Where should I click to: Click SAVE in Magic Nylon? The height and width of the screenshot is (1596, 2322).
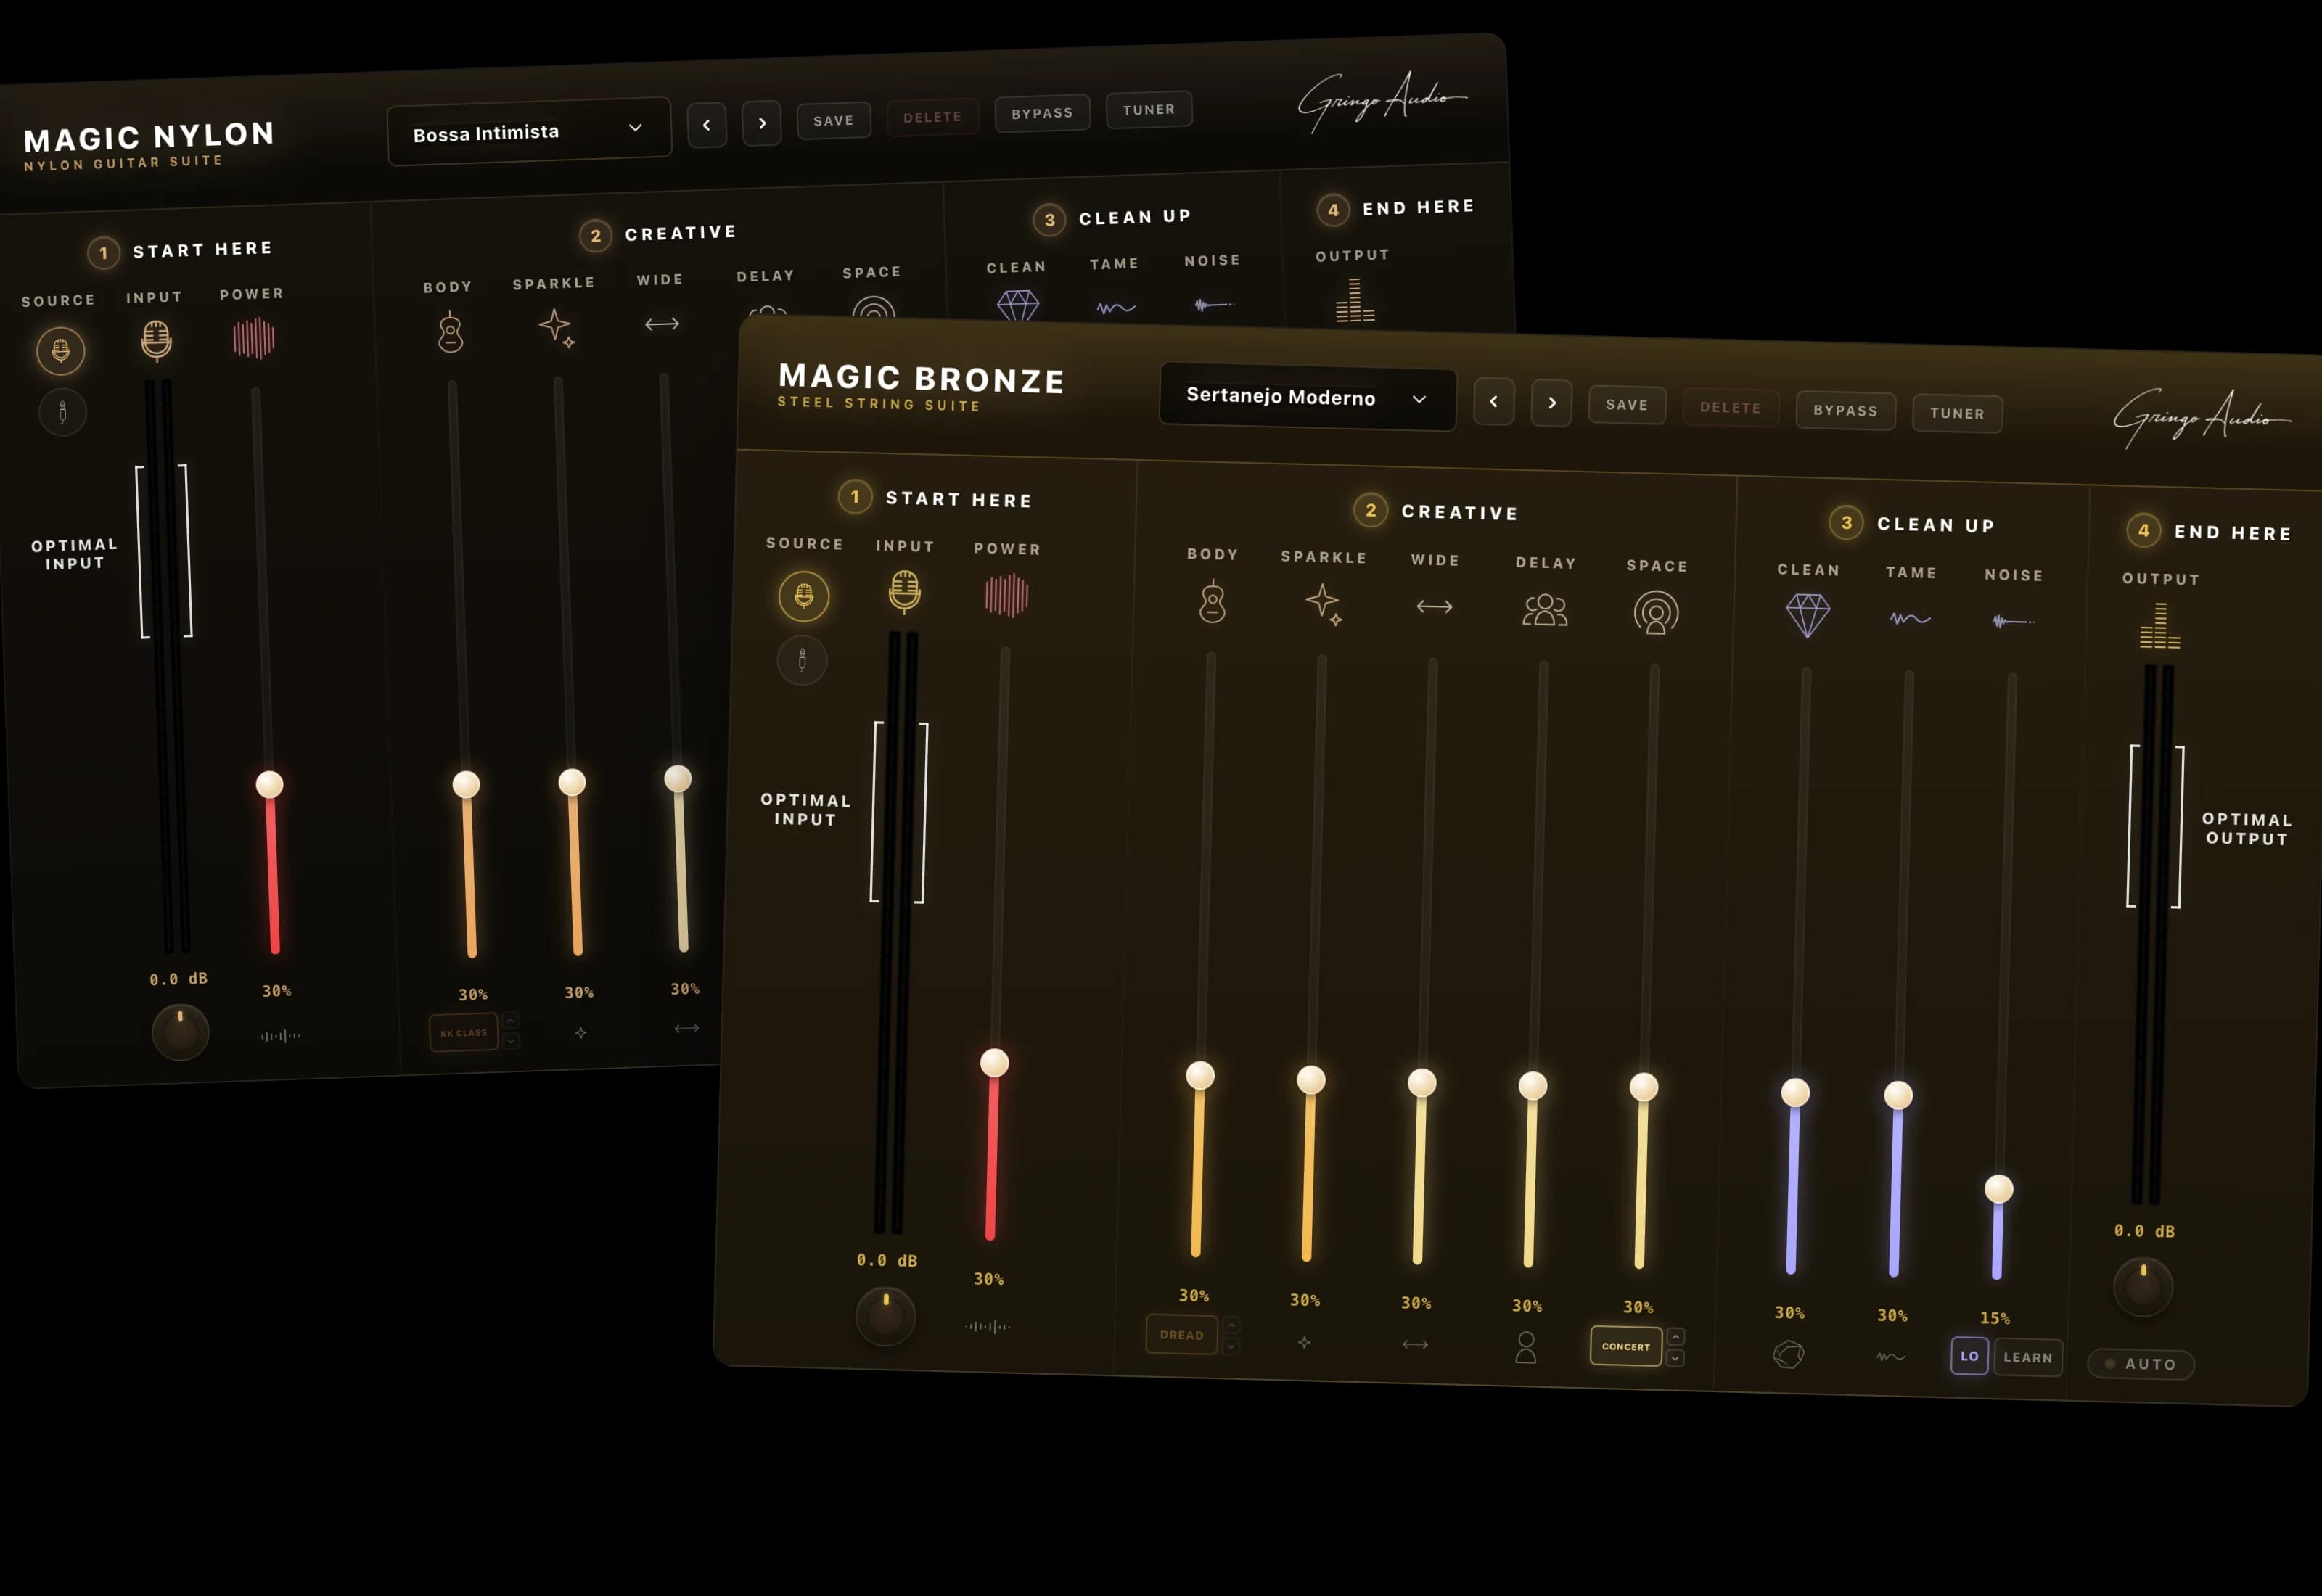point(834,120)
